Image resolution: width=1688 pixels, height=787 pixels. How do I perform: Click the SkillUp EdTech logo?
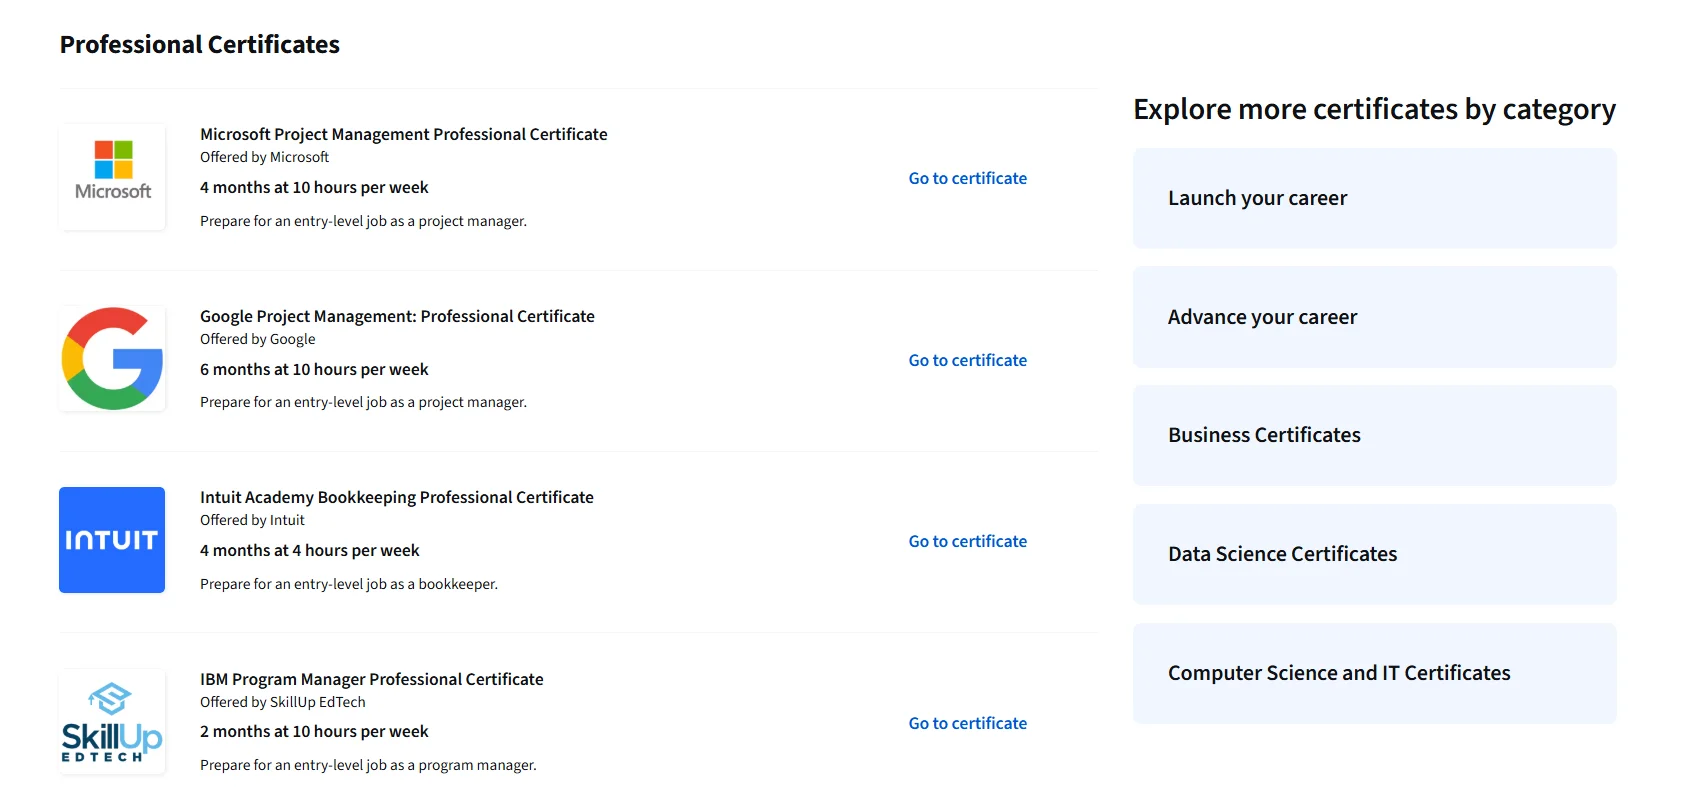click(x=112, y=722)
